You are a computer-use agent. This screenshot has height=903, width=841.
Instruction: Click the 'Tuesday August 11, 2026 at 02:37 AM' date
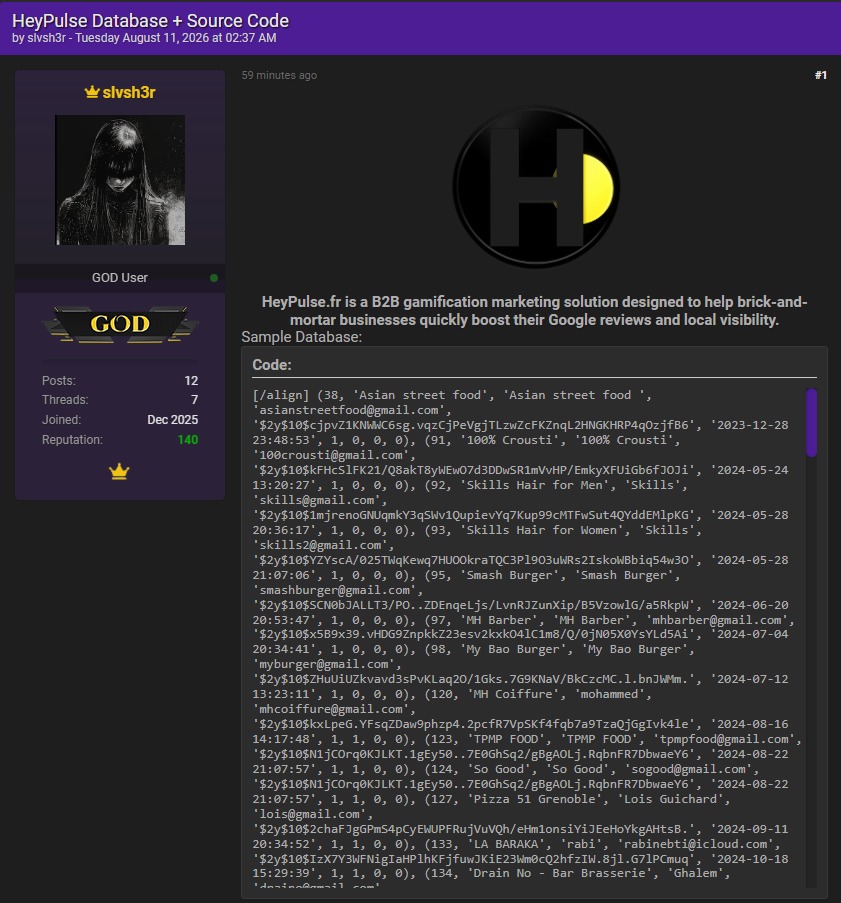(176, 38)
